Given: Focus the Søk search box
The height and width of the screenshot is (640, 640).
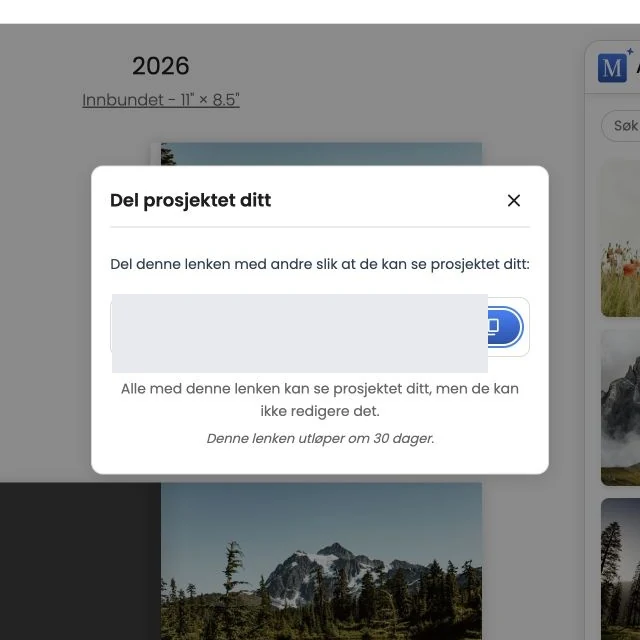Looking at the screenshot, I should pos(621,126).
